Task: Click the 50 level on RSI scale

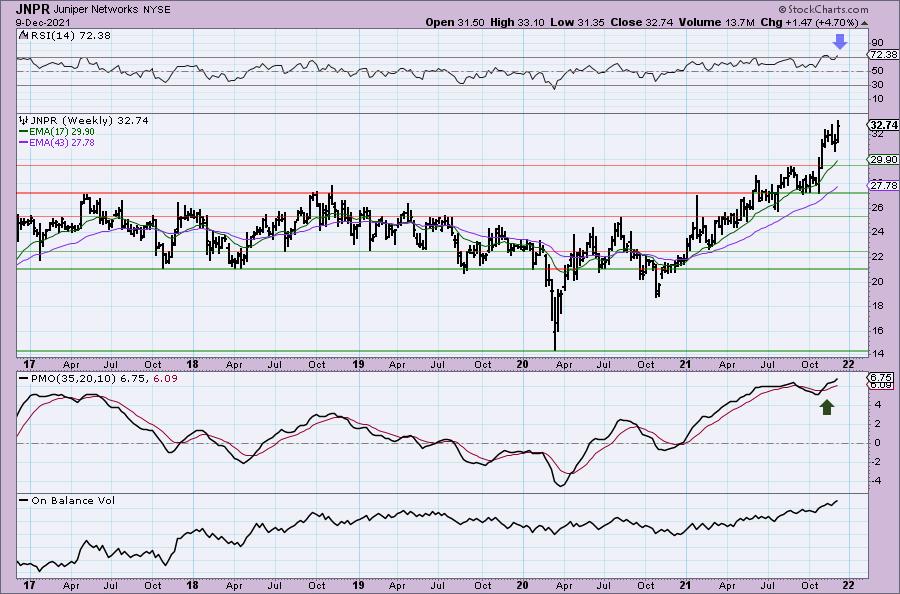Action: coord(877,71)
